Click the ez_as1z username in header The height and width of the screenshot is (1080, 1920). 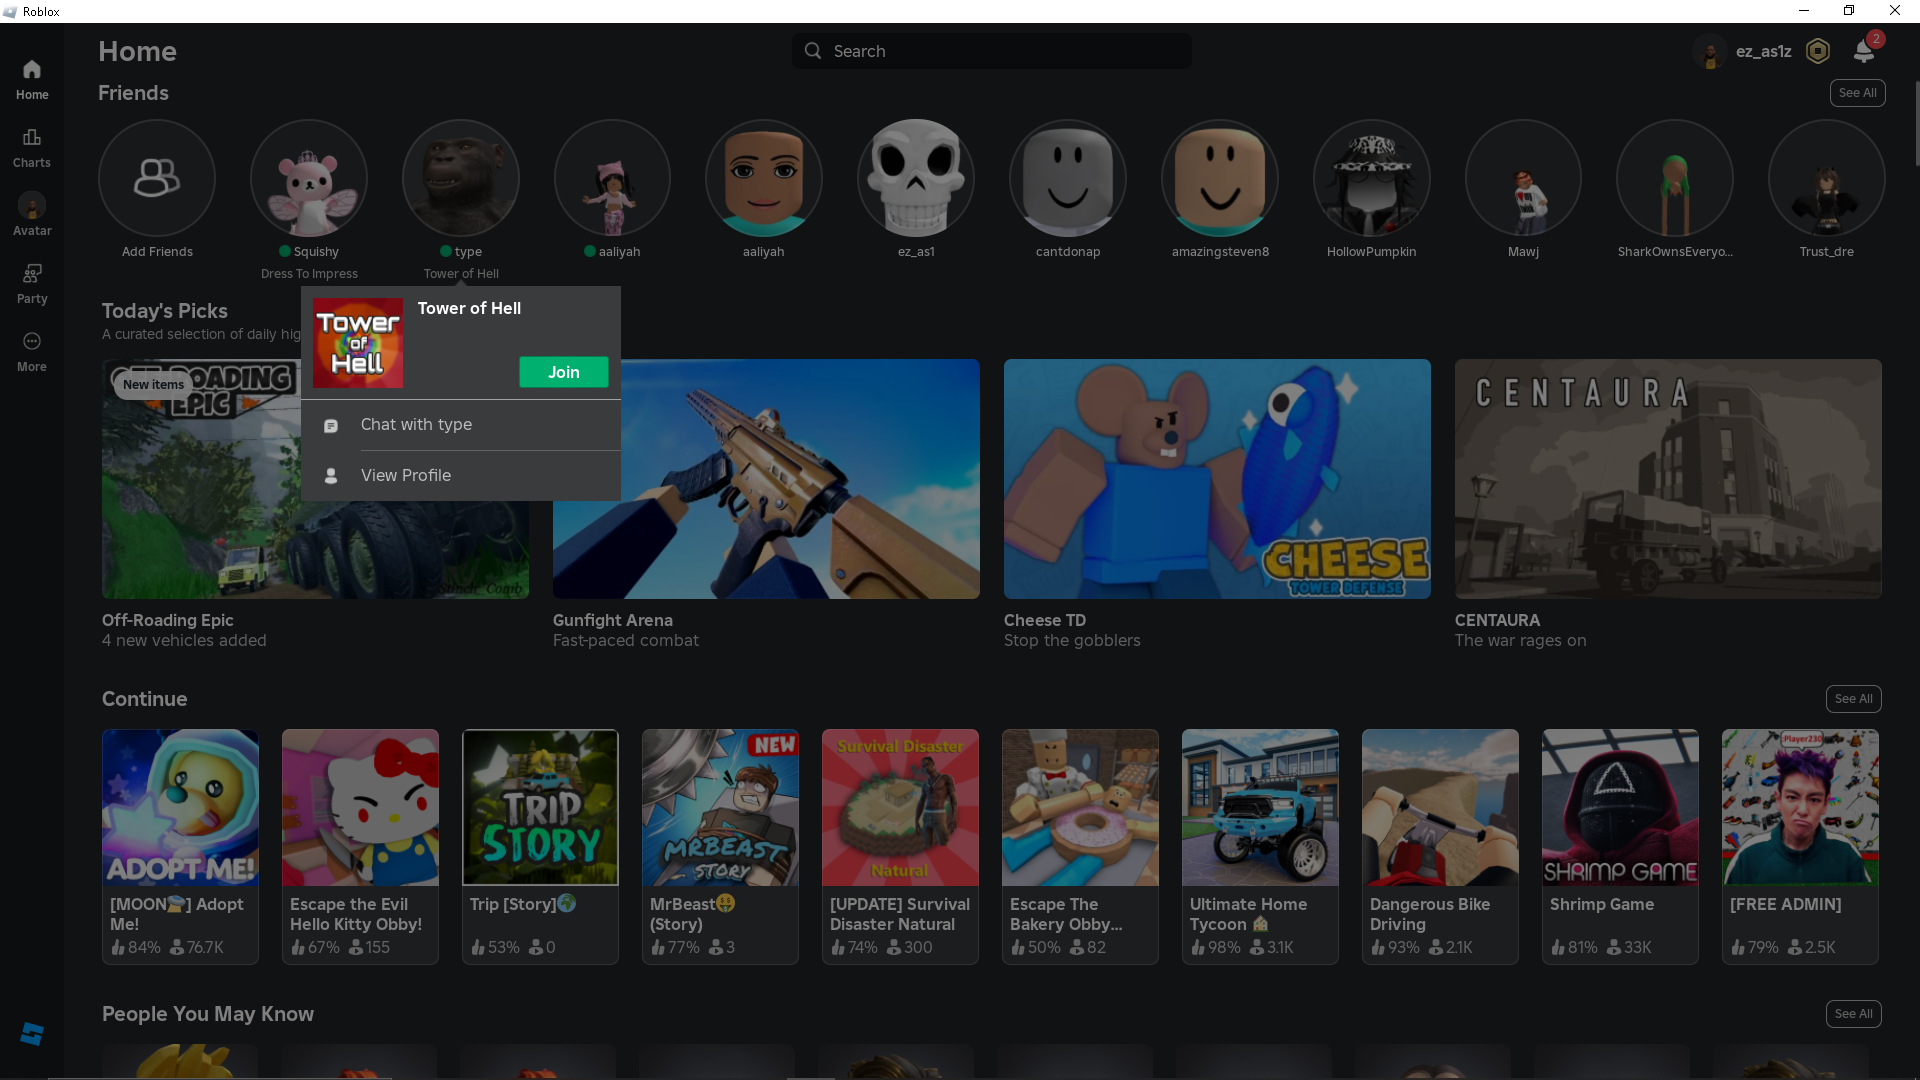[1763, 51]
